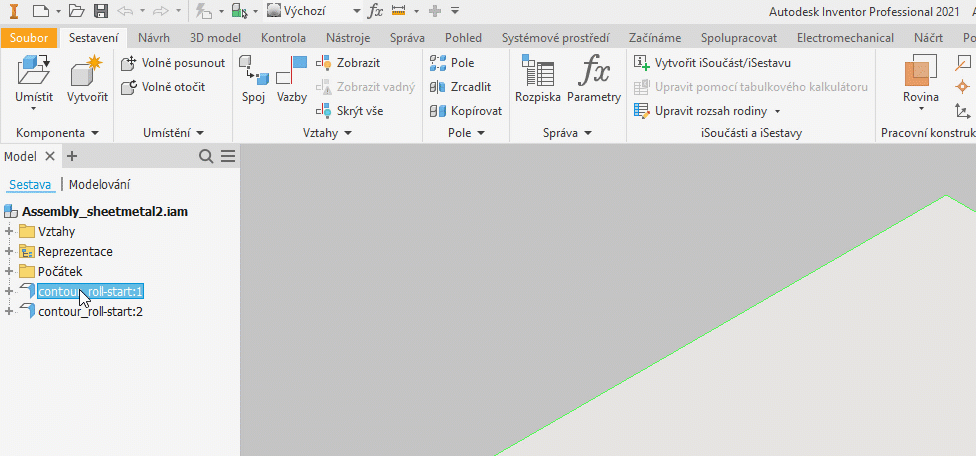
Task: Click Zobrazit relationships
Action: [348, 63]
